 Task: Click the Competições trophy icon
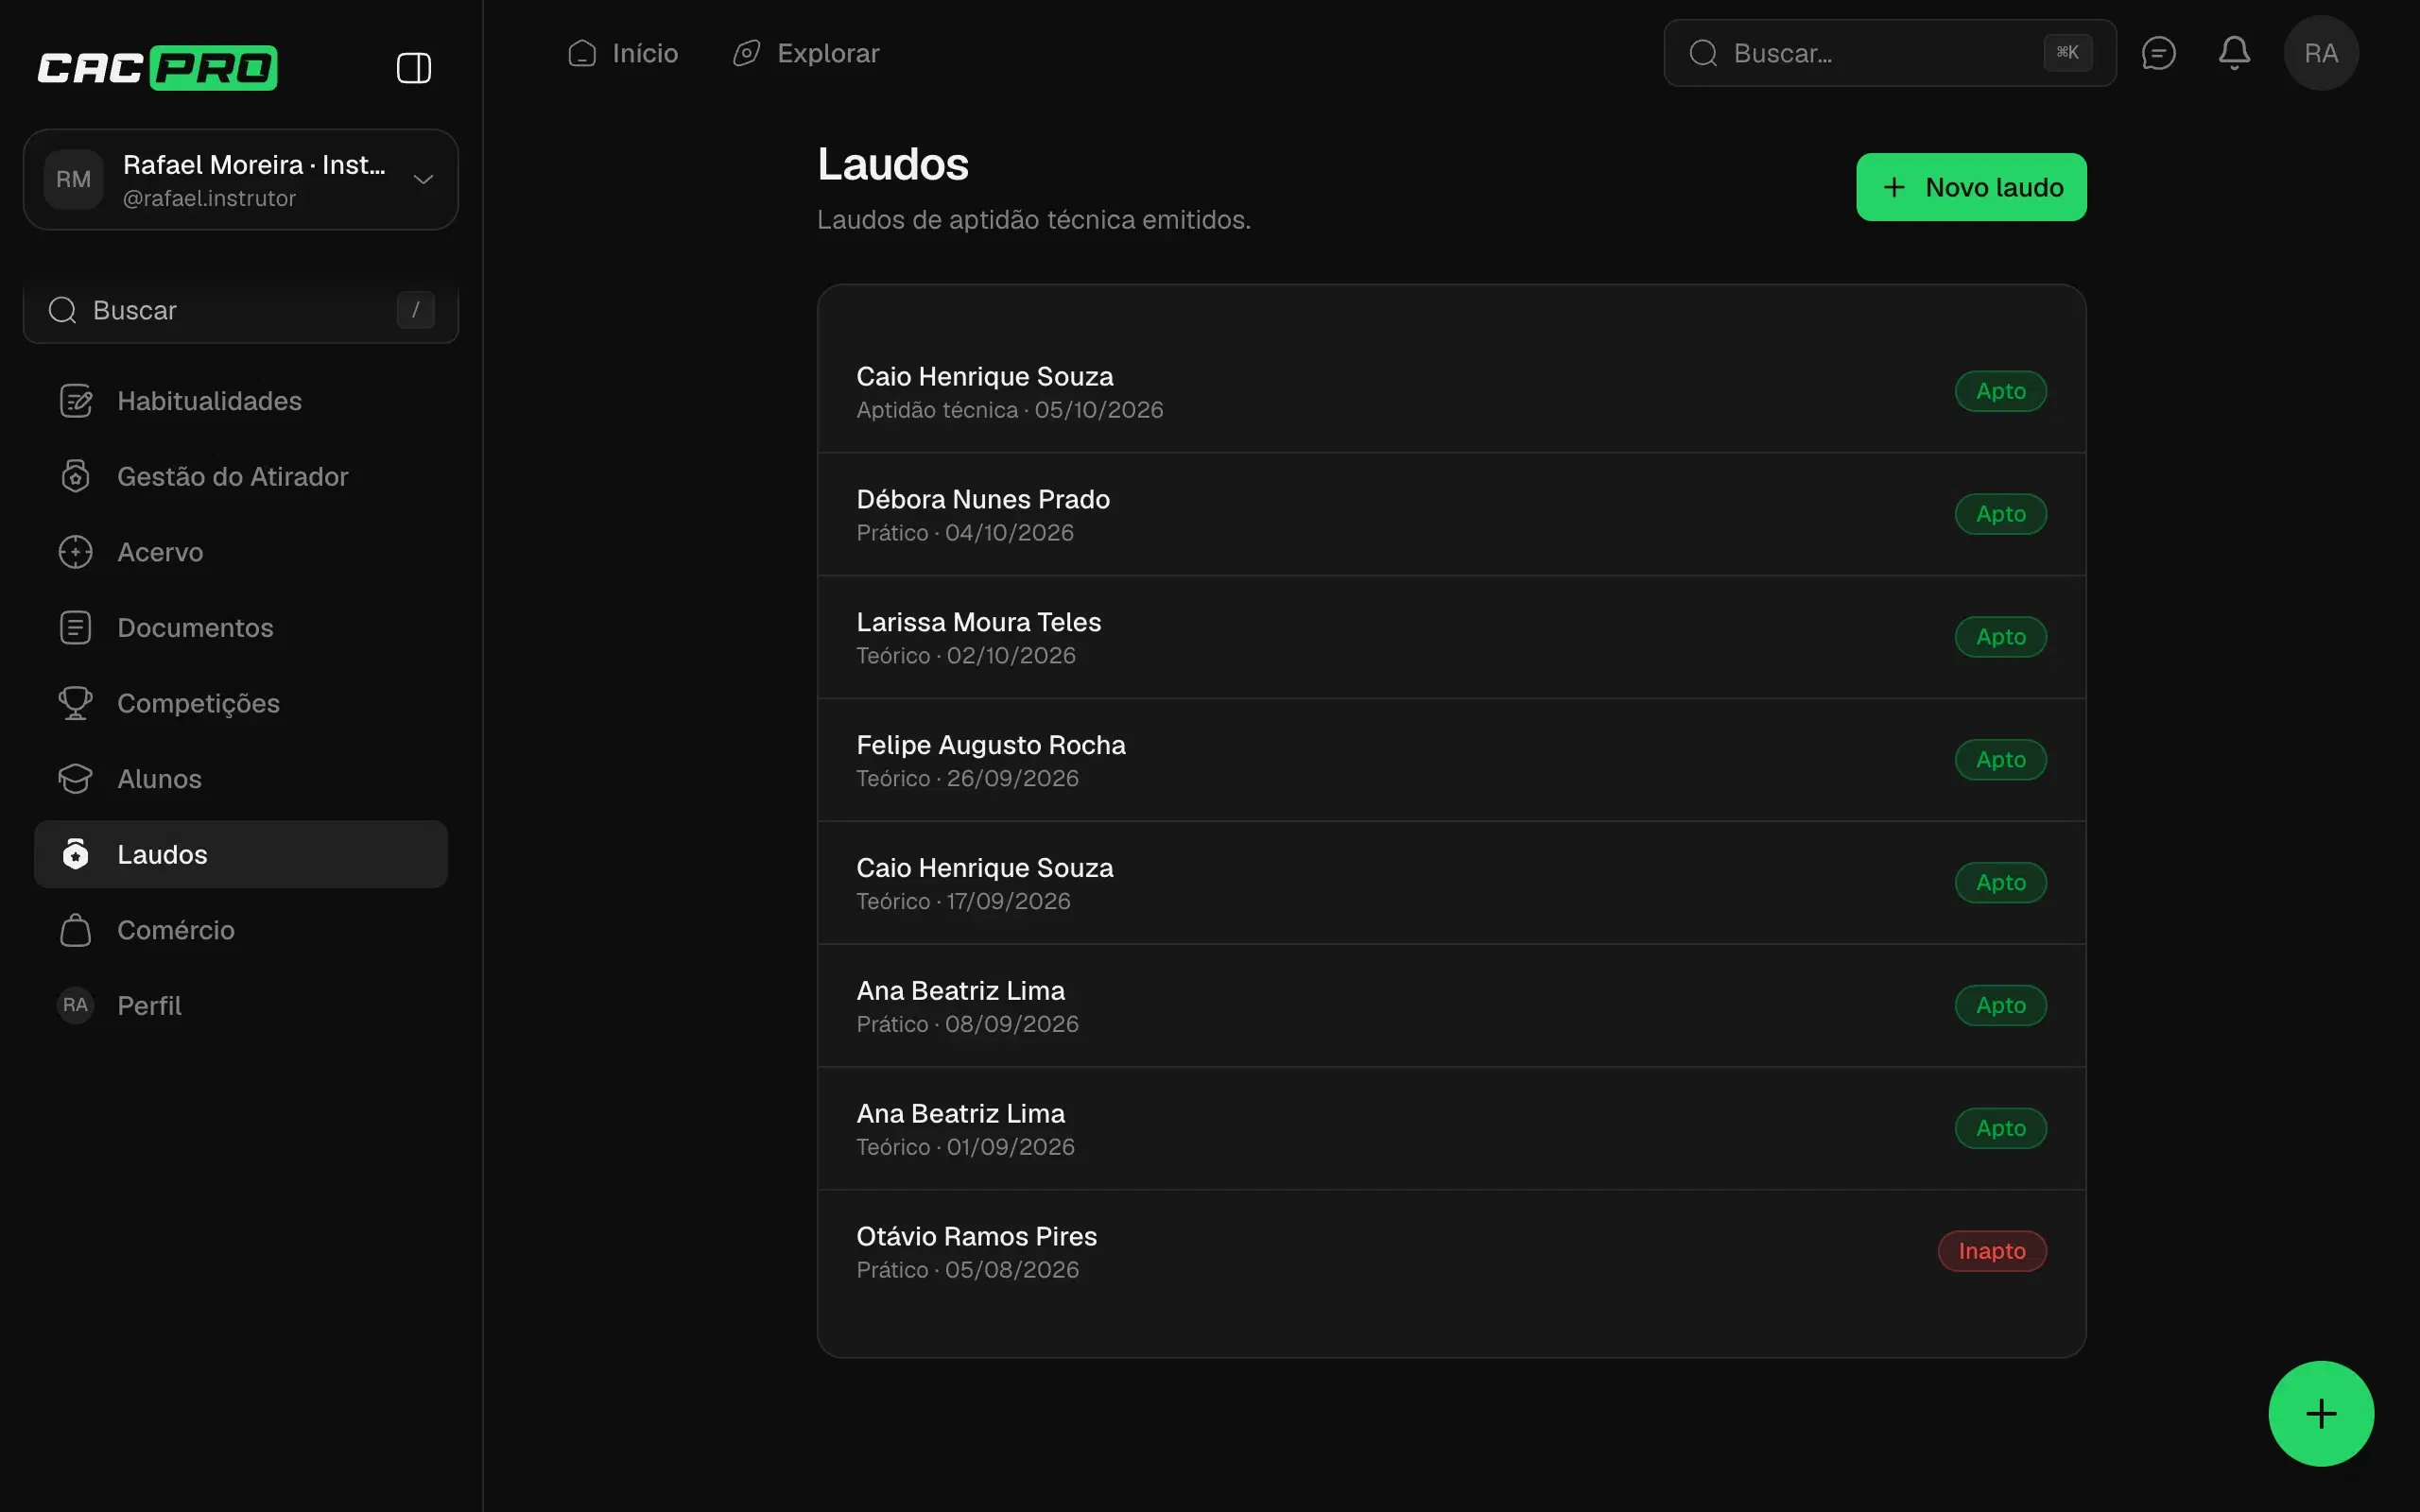(x=76, y=703)
